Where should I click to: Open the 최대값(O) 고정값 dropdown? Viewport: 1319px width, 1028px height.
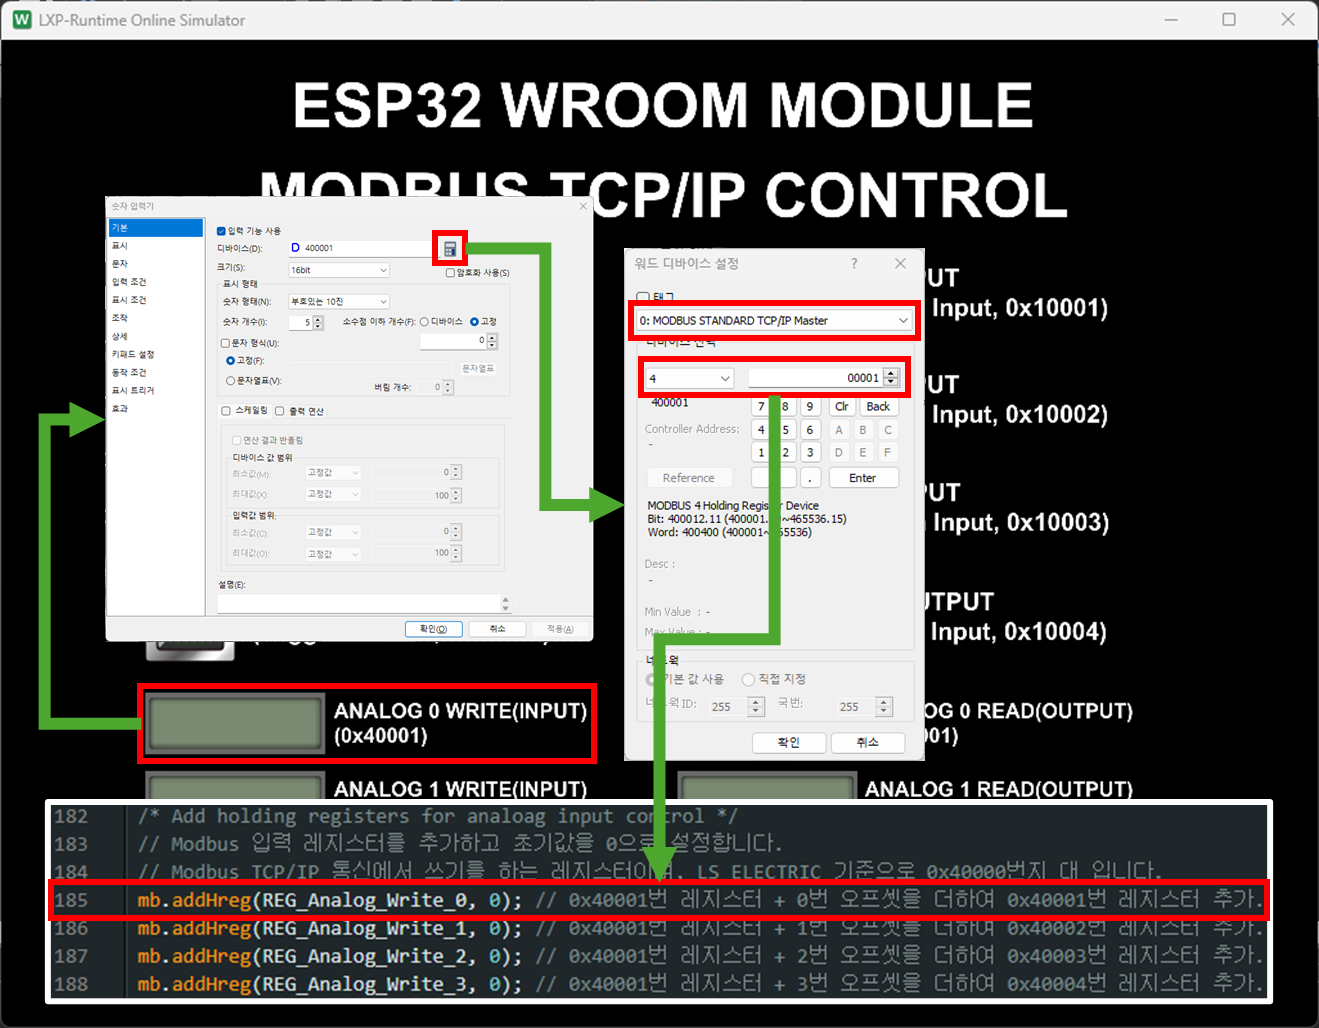click(x=333, y=554)
